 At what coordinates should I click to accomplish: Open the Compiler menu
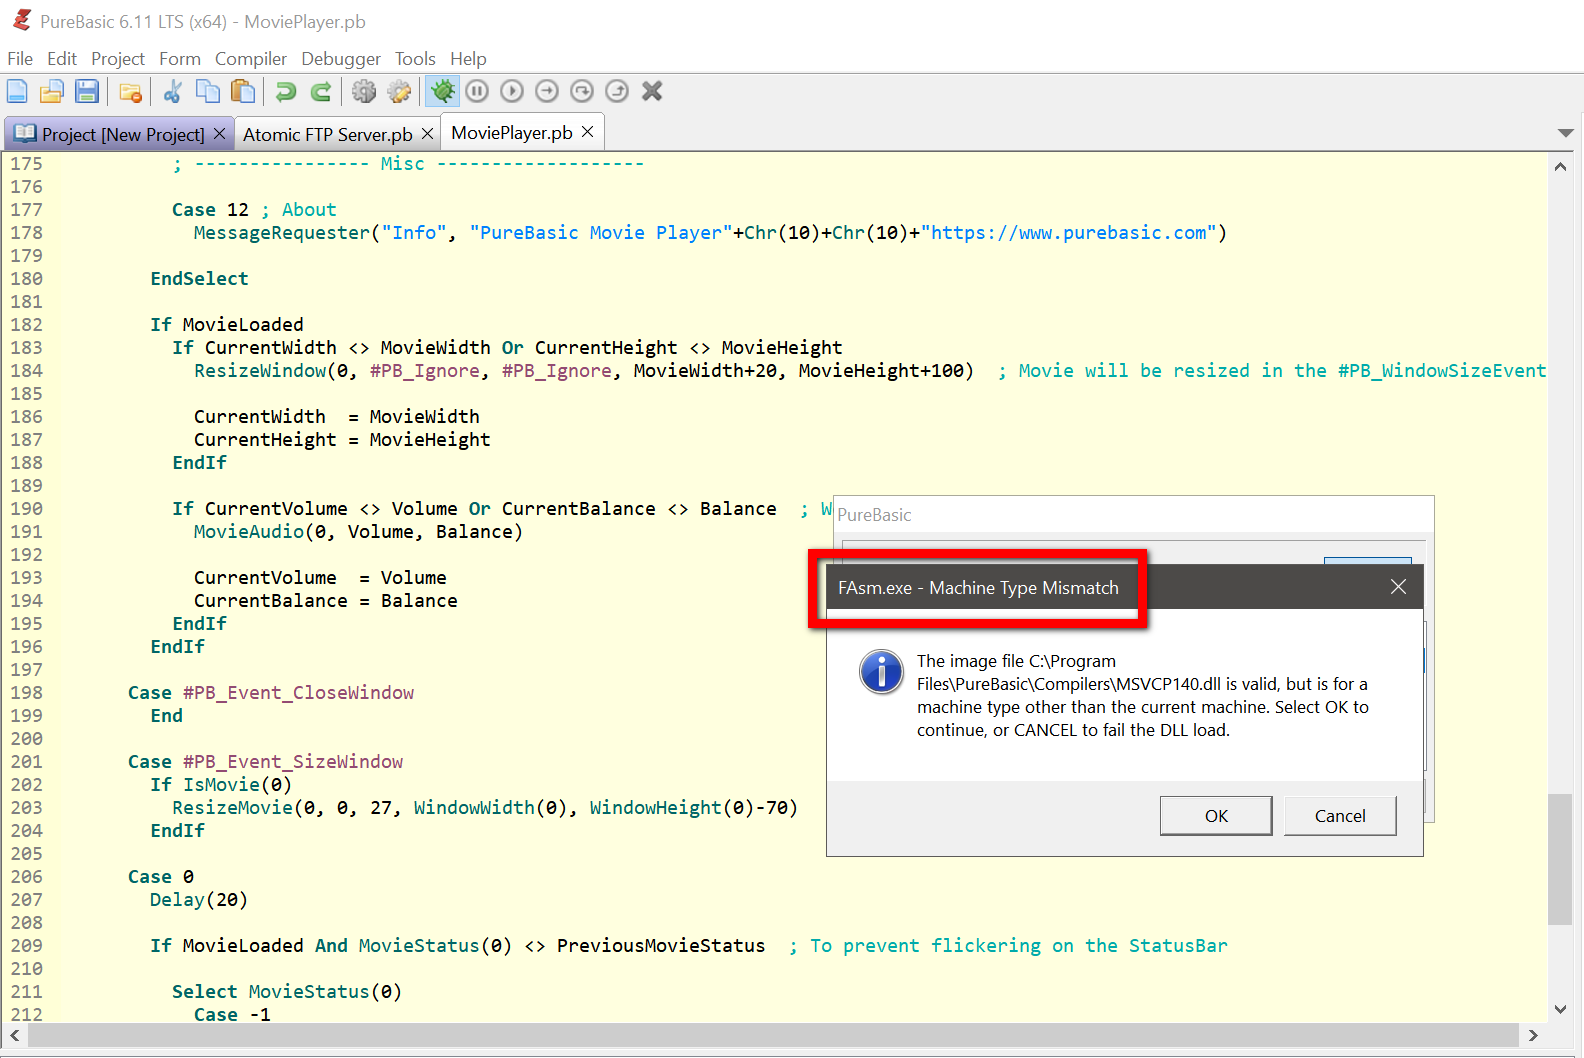tap(250, 59)
